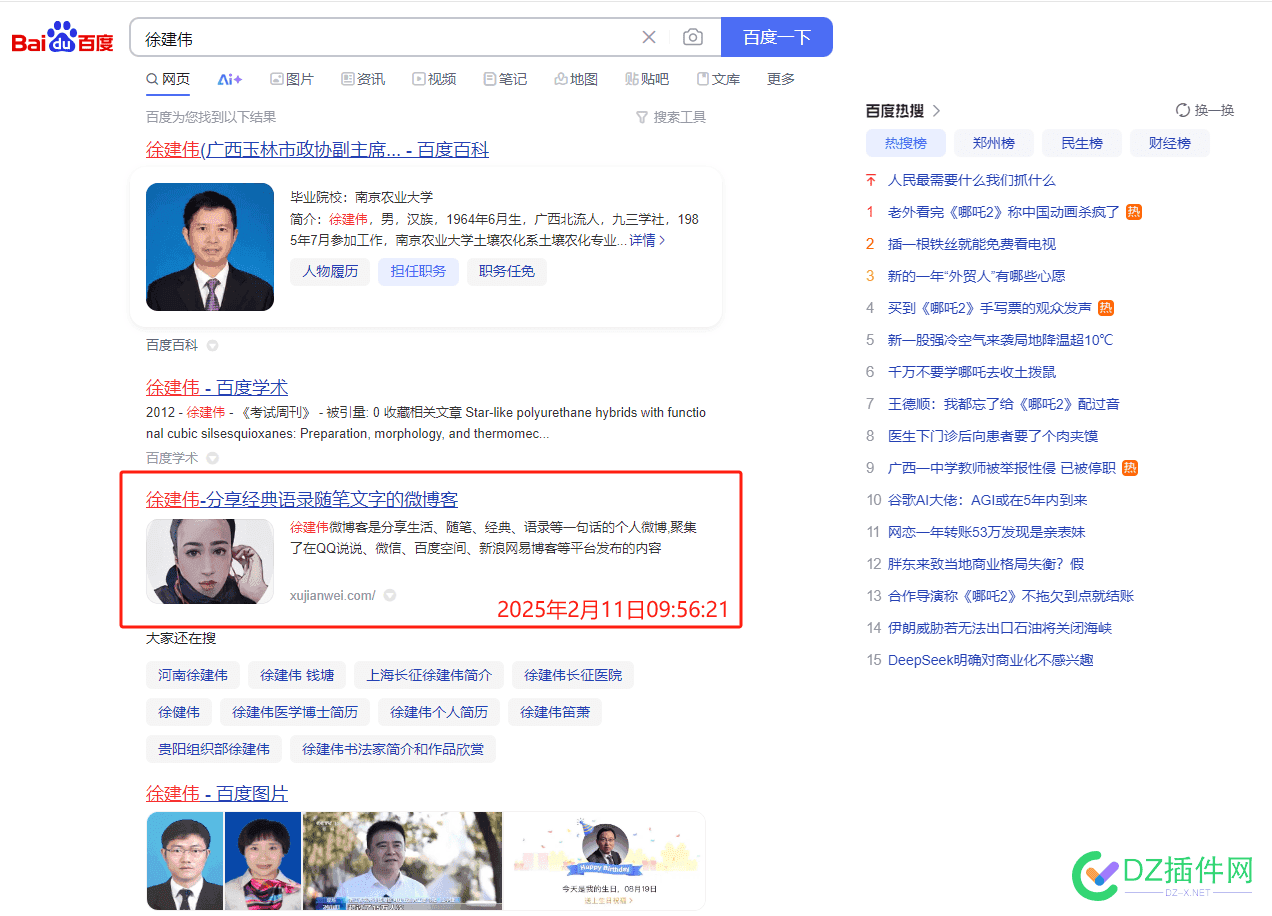Click the 职务任免 button
This screenshot has height=916, width=1272.
click(x=507, y=271)
